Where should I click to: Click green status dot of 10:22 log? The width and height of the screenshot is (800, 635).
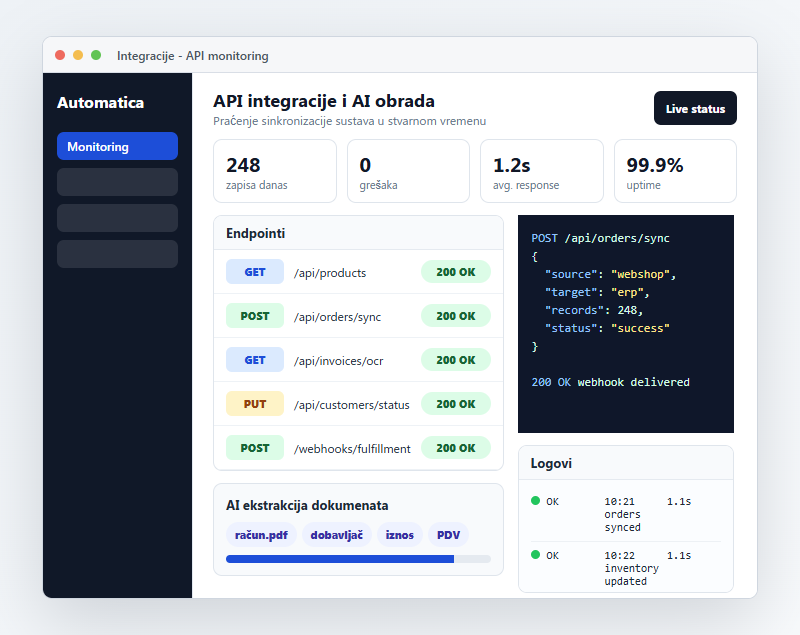(x=535, y=554)
